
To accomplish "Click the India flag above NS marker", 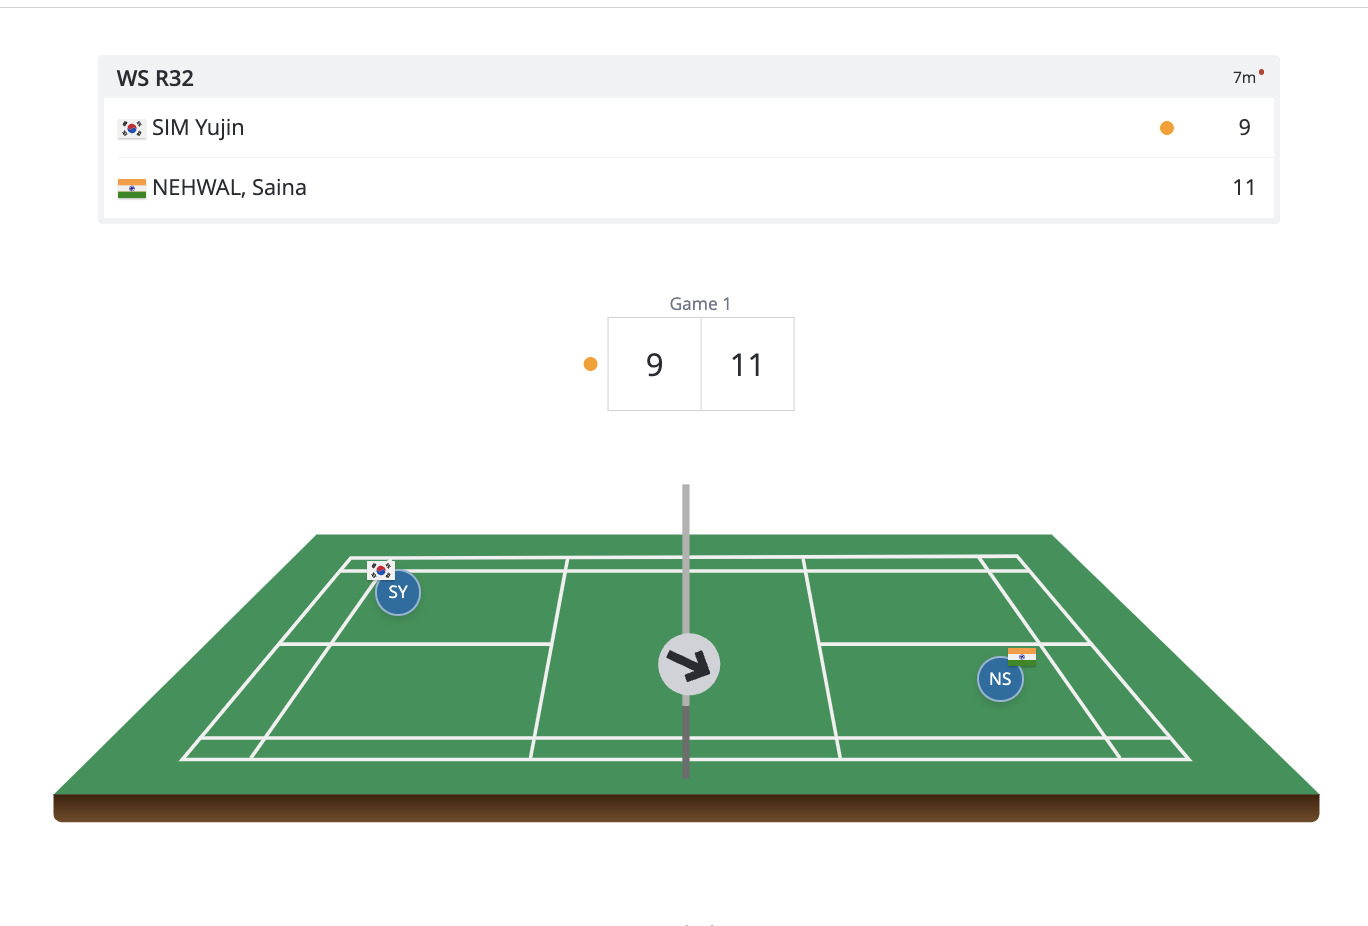I will click(1021, 656).
